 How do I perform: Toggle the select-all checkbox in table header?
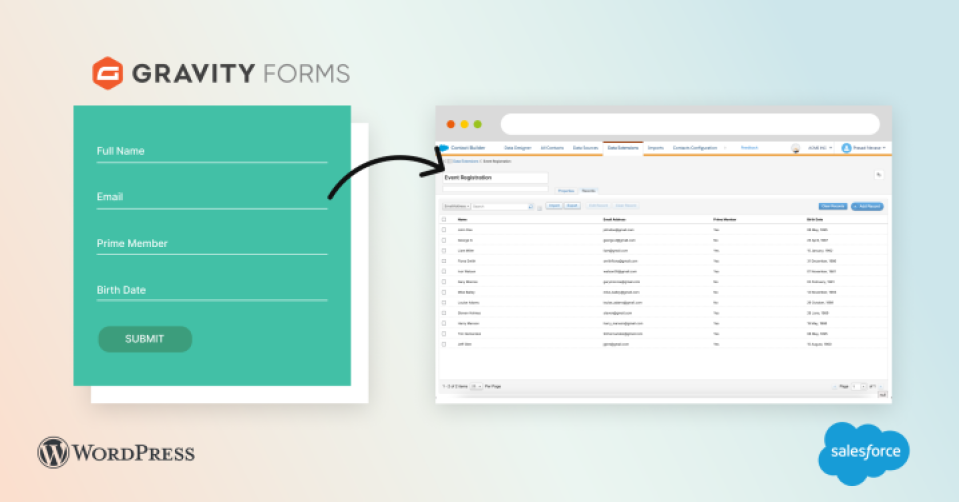(x=444, y=220)
